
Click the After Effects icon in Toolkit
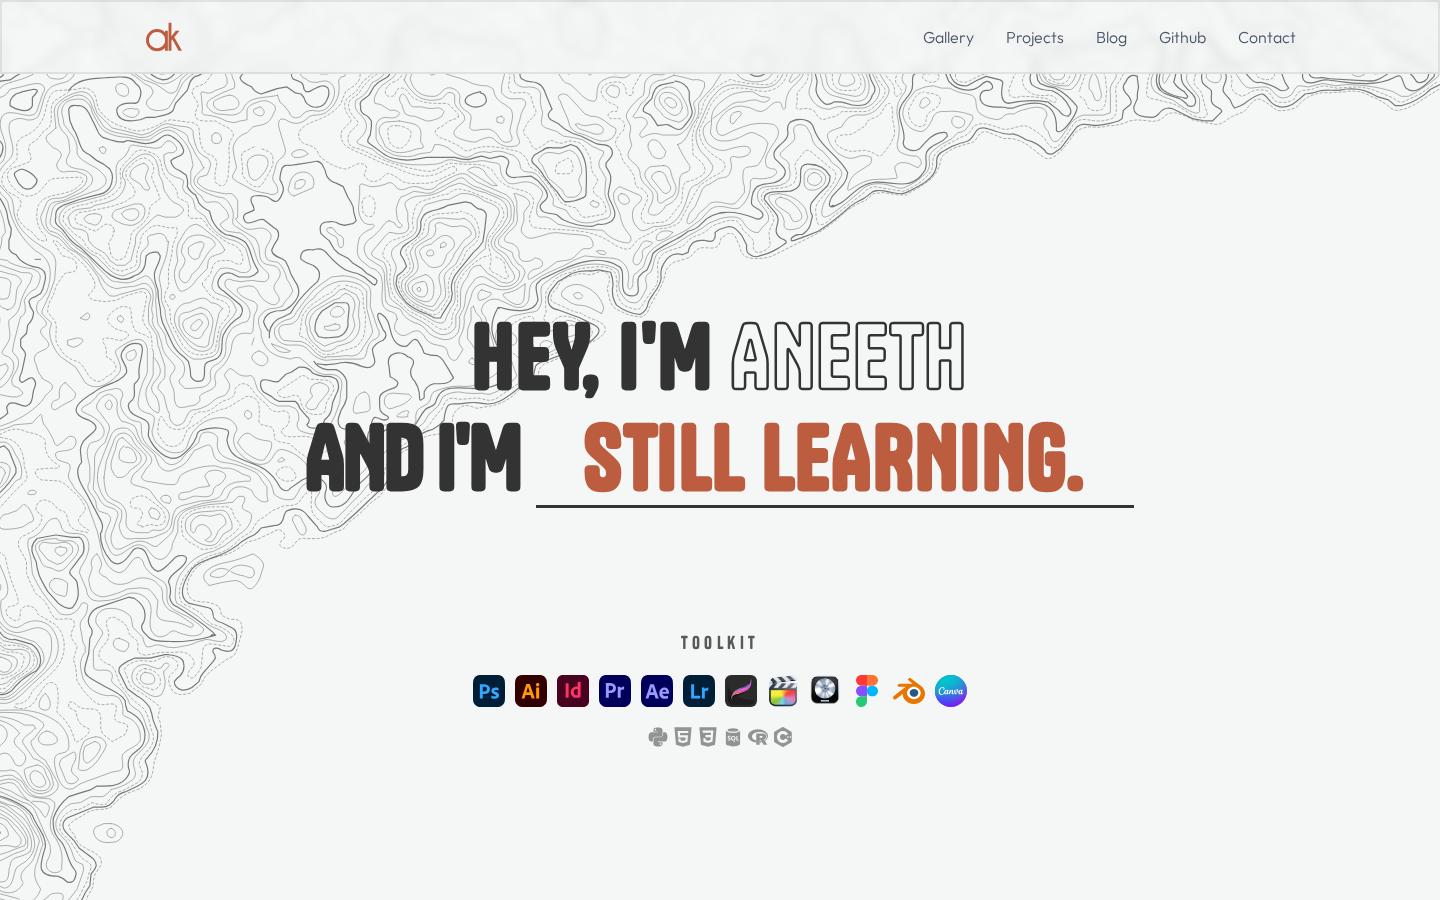657,691
